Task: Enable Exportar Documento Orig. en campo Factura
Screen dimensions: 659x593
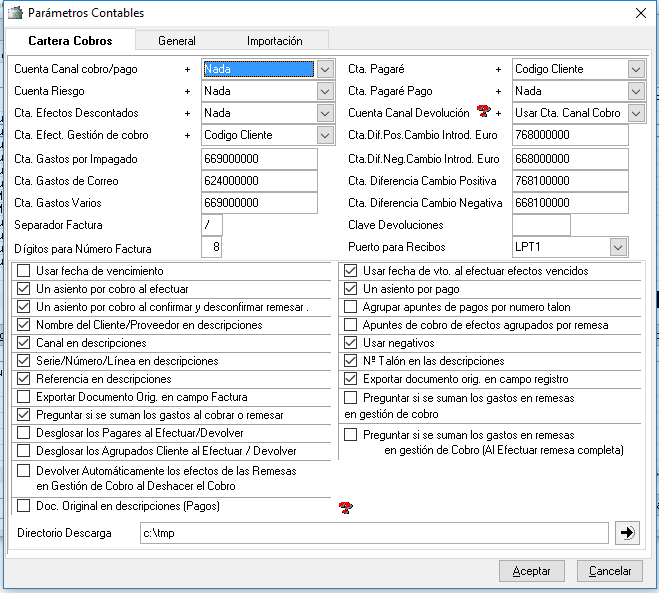Action: [24, 397]
